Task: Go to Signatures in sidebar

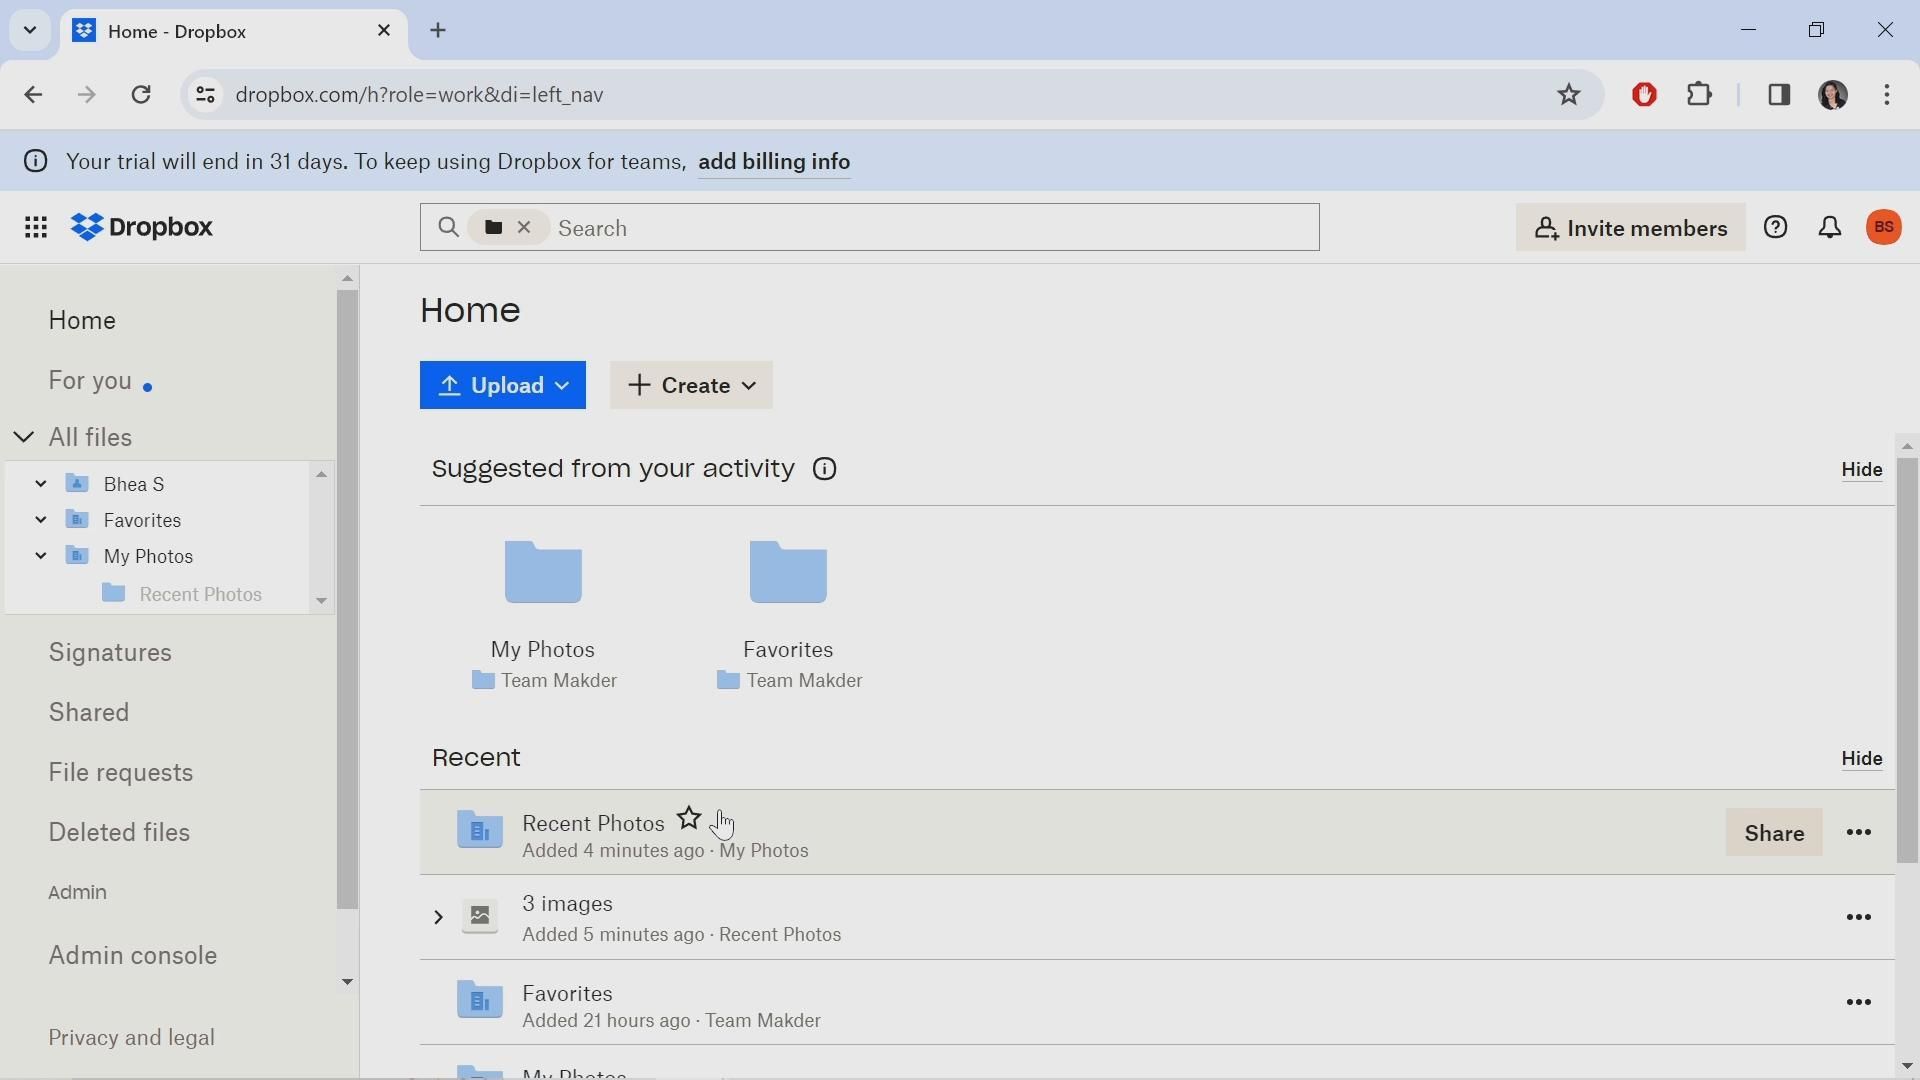Action: 110,653
